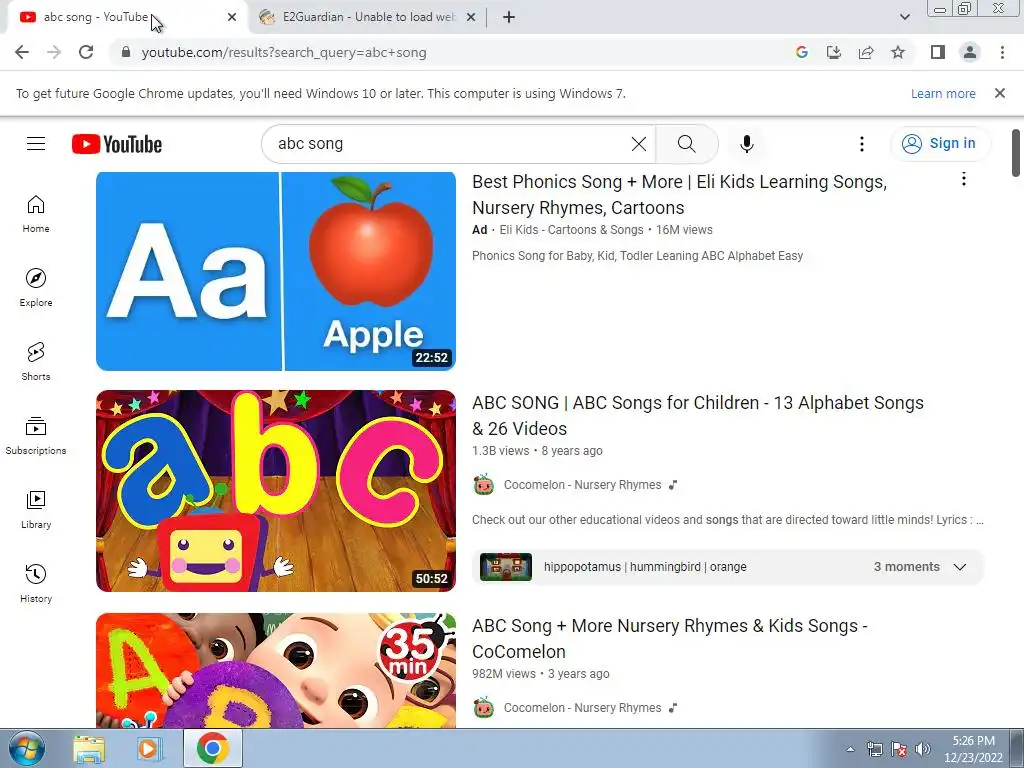This screenshot has height=768, width=1024.
Task: Open Library in the sidebar
Action: pos(36,509)
